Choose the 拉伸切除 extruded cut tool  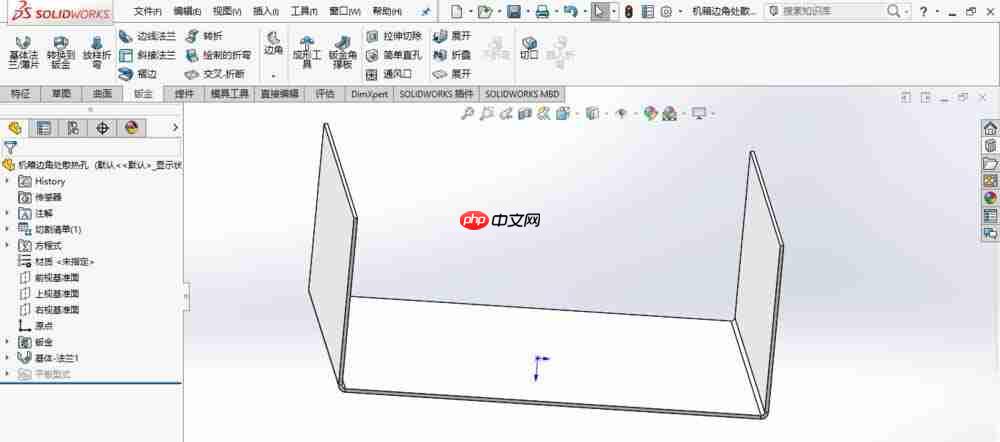pos(394,36)
